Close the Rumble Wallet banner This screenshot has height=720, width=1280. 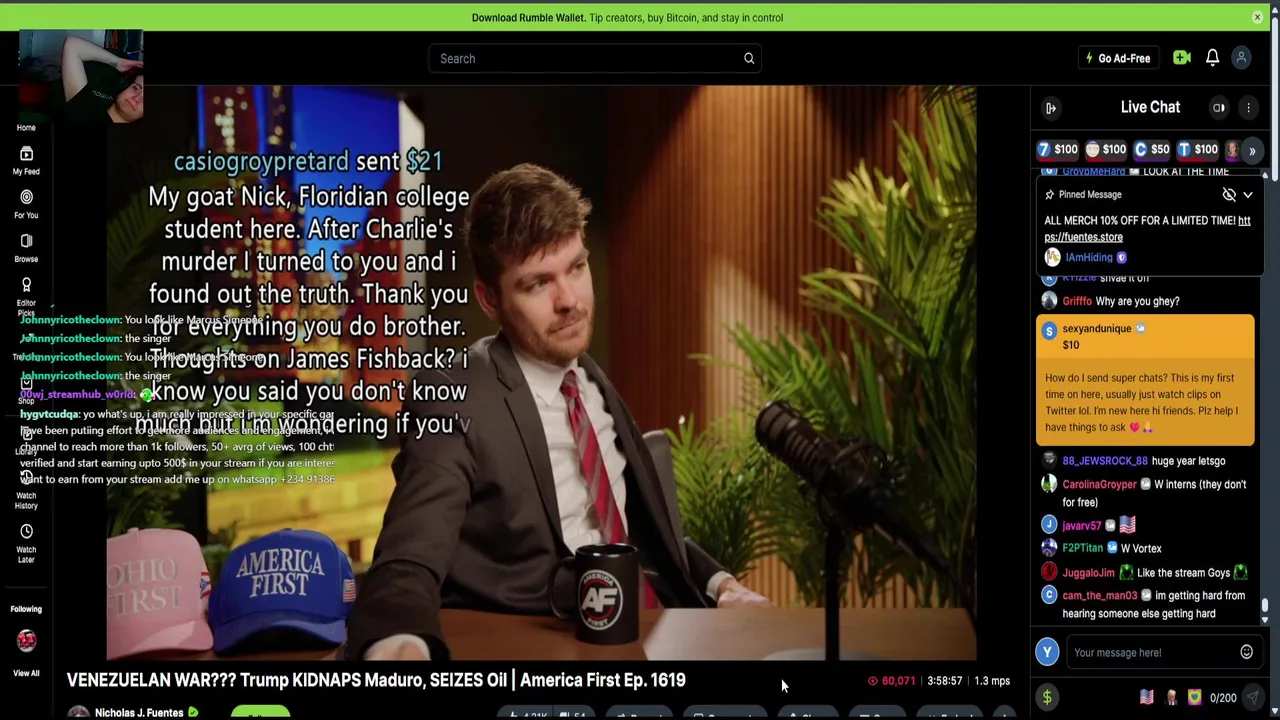click(1257, 17)
